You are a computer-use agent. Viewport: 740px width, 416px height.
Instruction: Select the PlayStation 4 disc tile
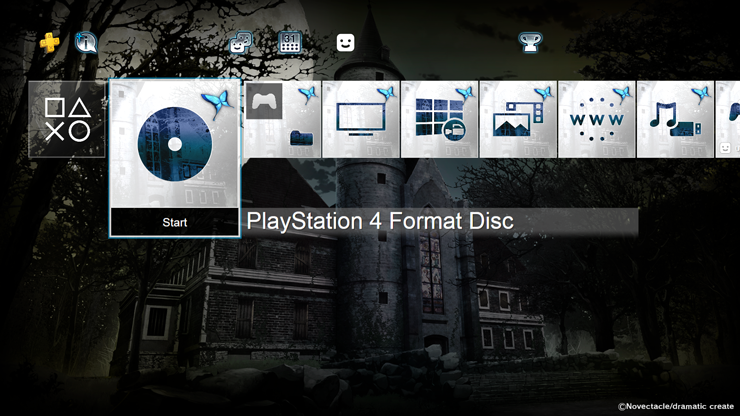coord(175,144)
